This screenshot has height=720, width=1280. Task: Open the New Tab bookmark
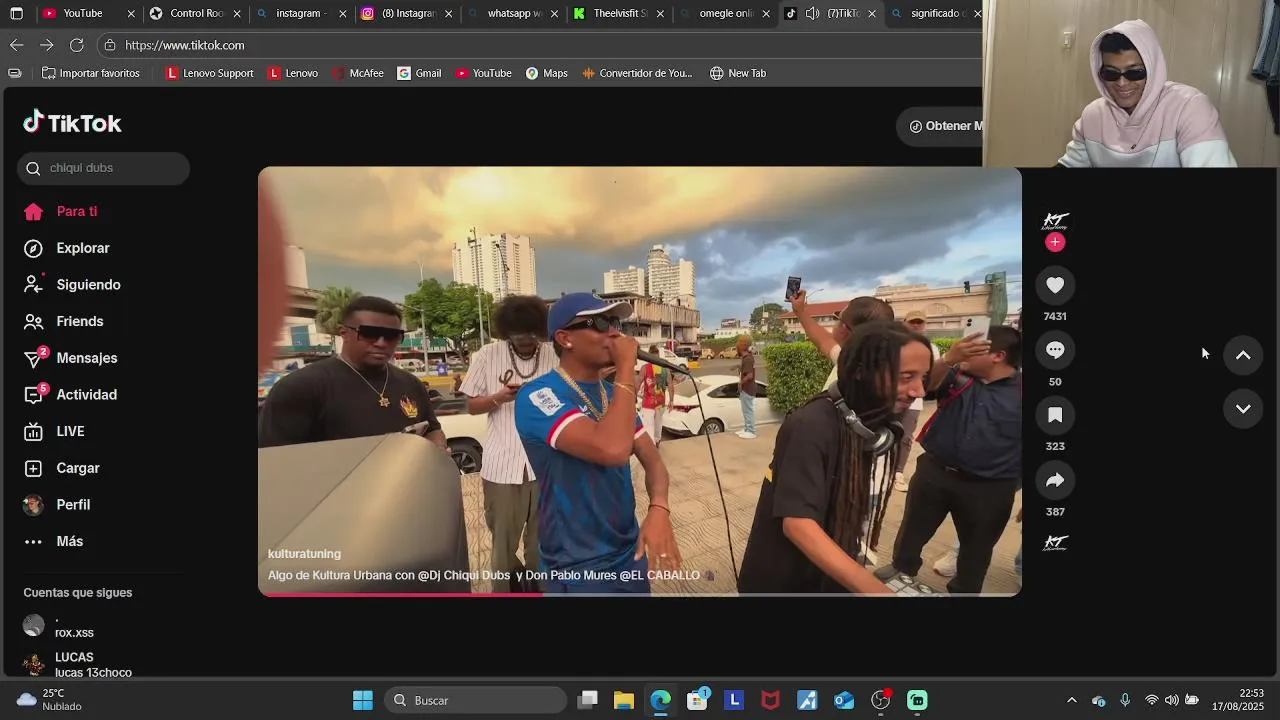click(x=738, y=73)
